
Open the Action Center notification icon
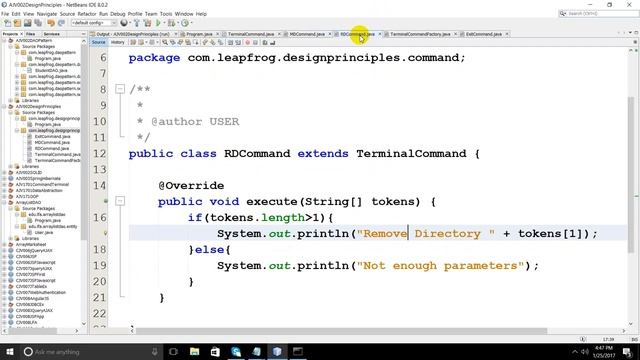coord(627,351)
